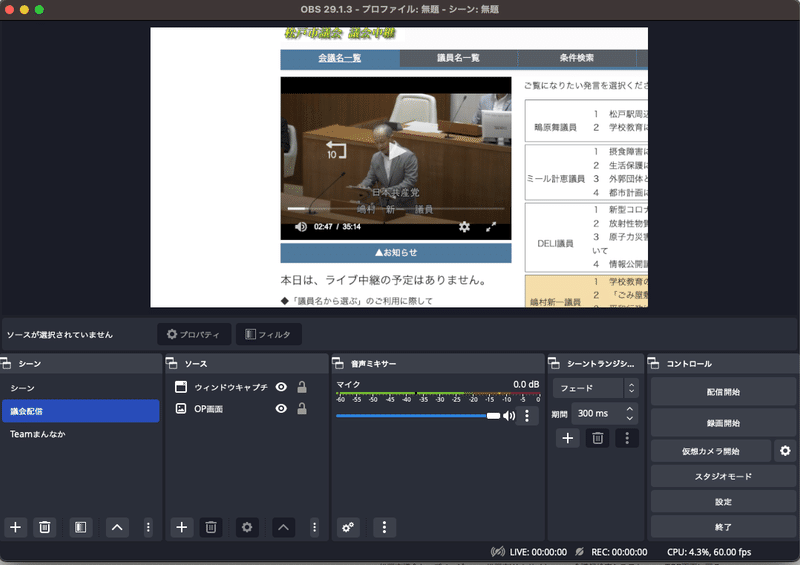The height and width of the screenshot is (565, 800).
Task: Click 議員名一覧 tab in preview
Action: (x=458, y=58)
